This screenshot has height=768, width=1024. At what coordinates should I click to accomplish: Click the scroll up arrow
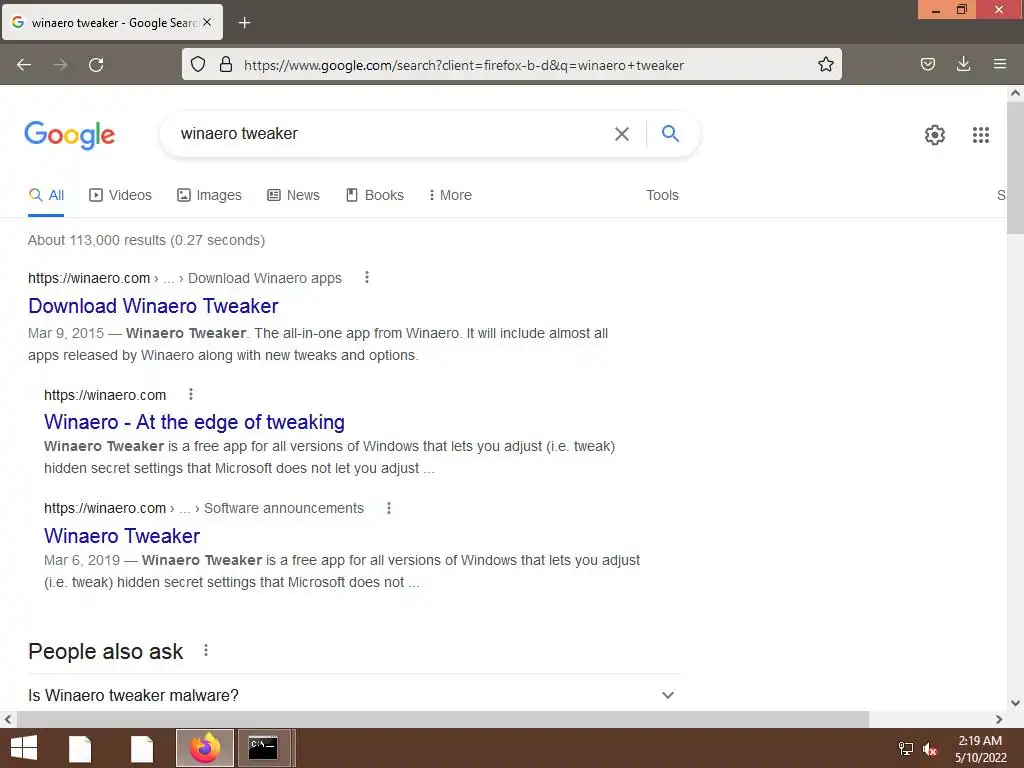click(x=1015, y=93)
